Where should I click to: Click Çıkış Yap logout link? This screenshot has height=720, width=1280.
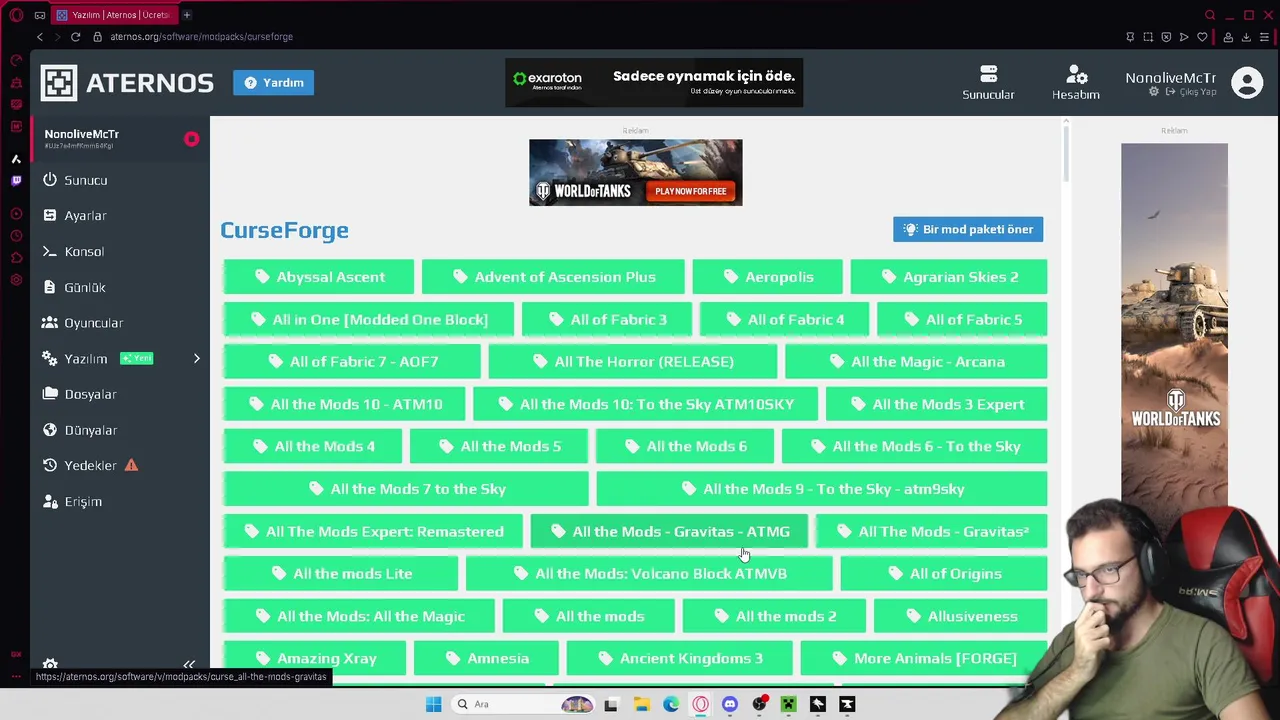[x=1191, y=92]
